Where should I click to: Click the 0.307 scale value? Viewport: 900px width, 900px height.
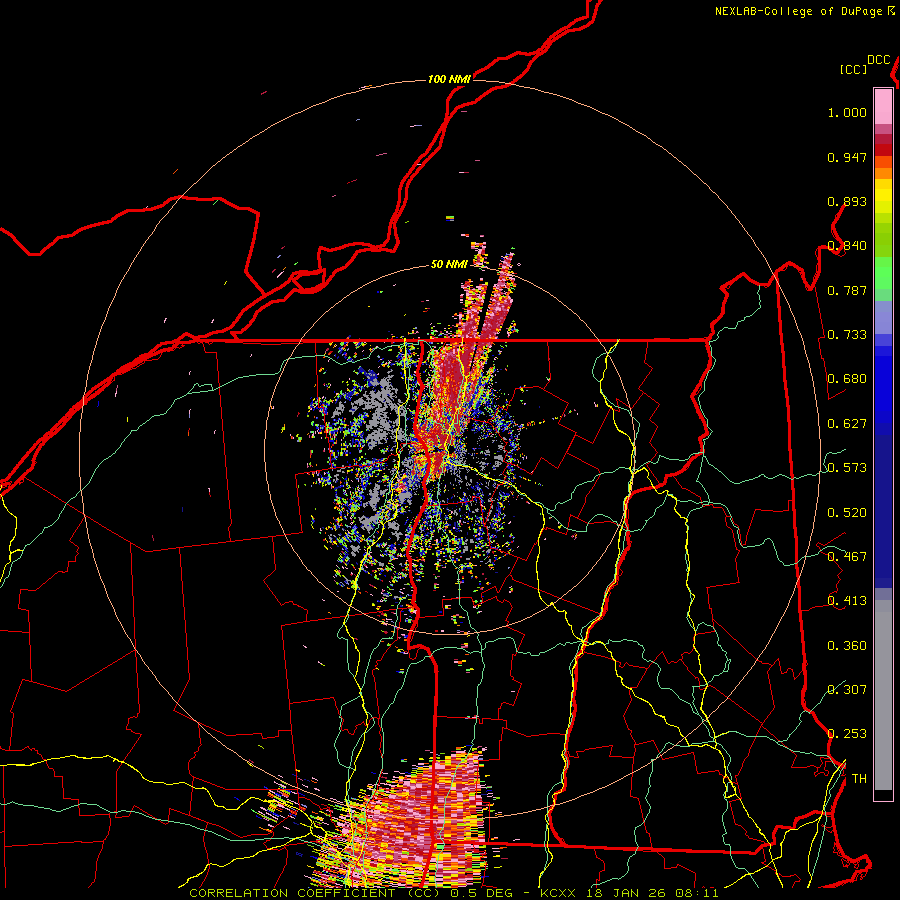[847, 690]
